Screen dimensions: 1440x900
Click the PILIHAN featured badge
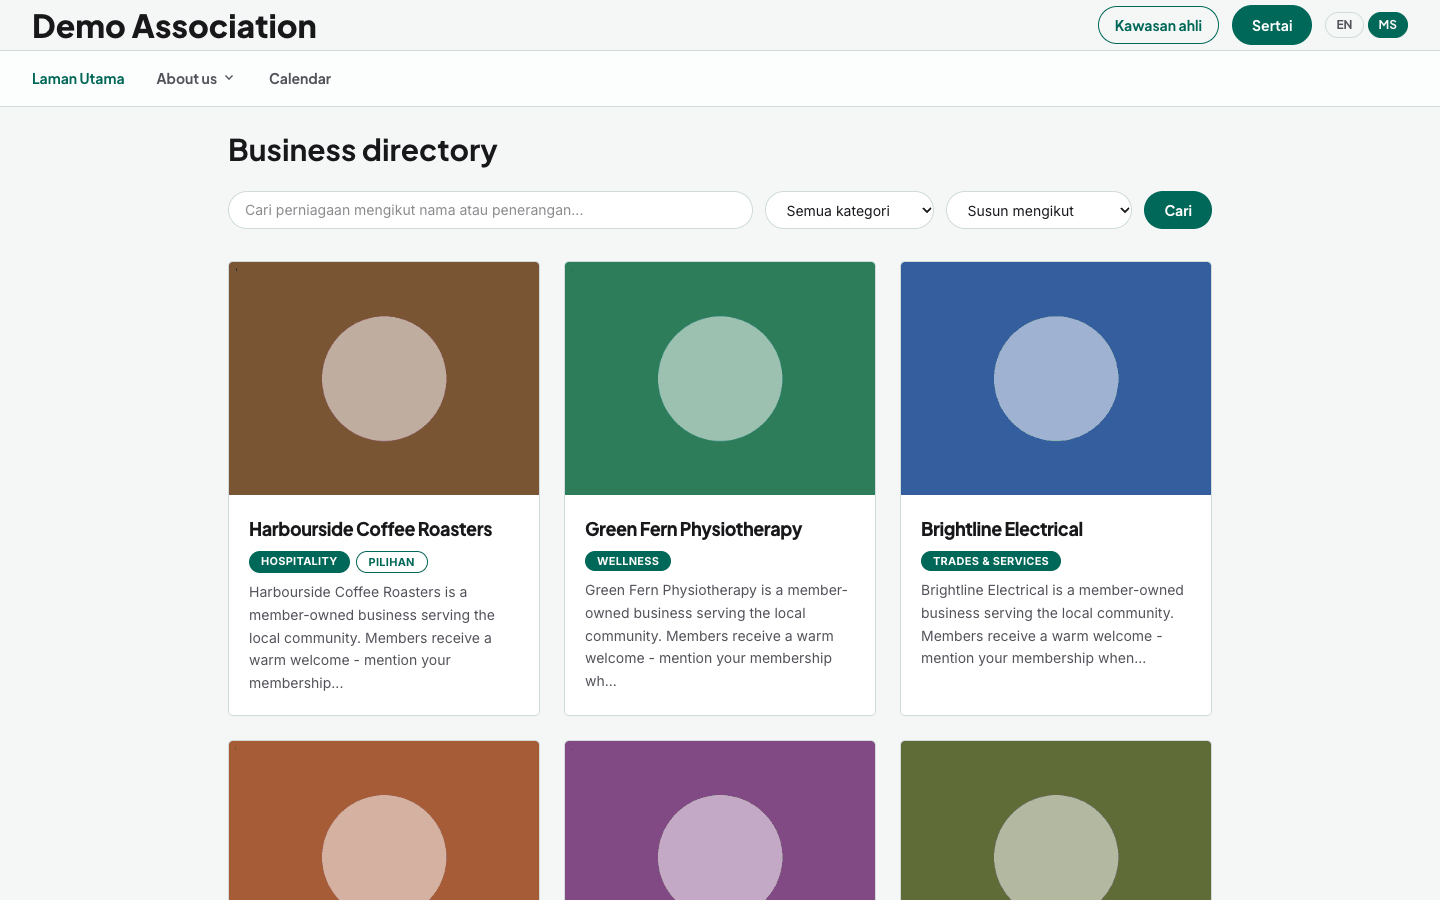(x=392, y=562)
